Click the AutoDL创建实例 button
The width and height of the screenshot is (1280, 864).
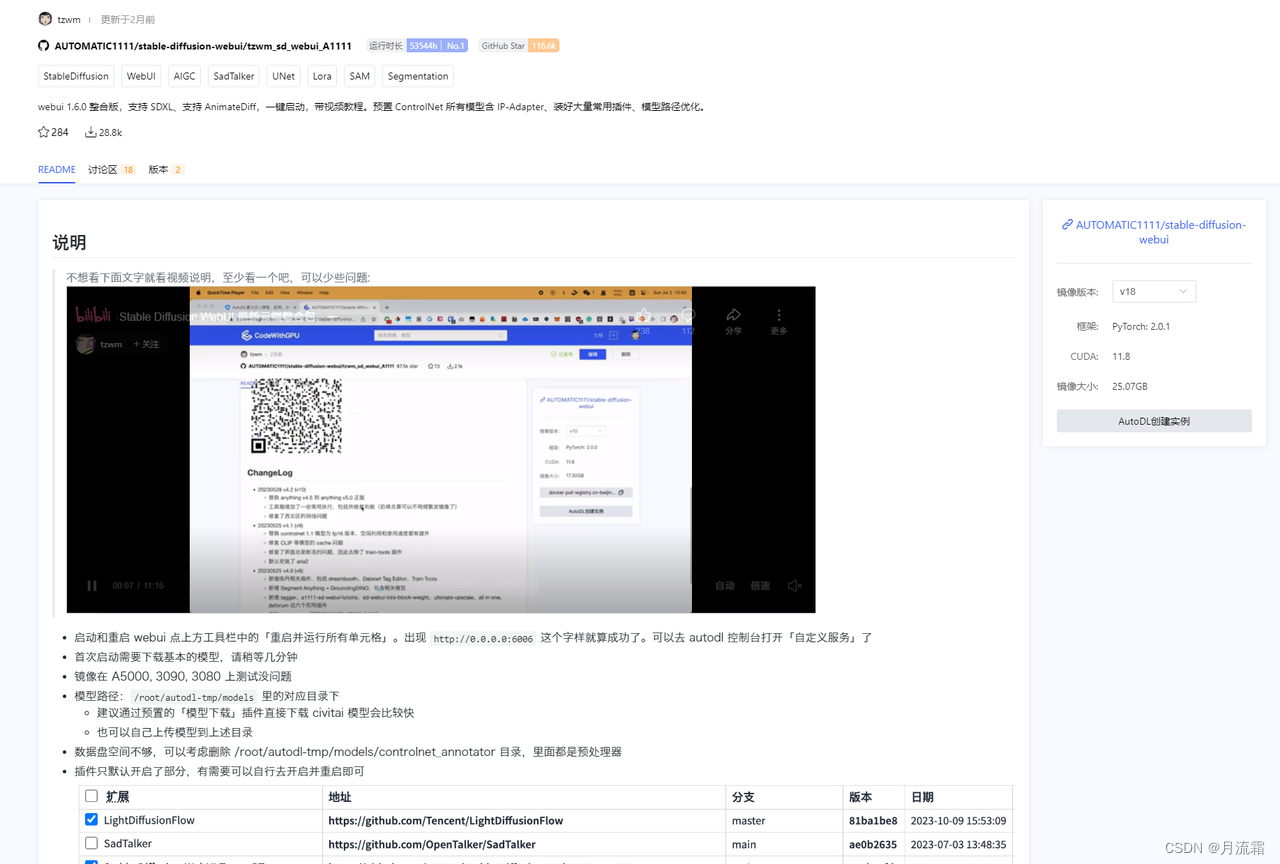[1154, 421]
